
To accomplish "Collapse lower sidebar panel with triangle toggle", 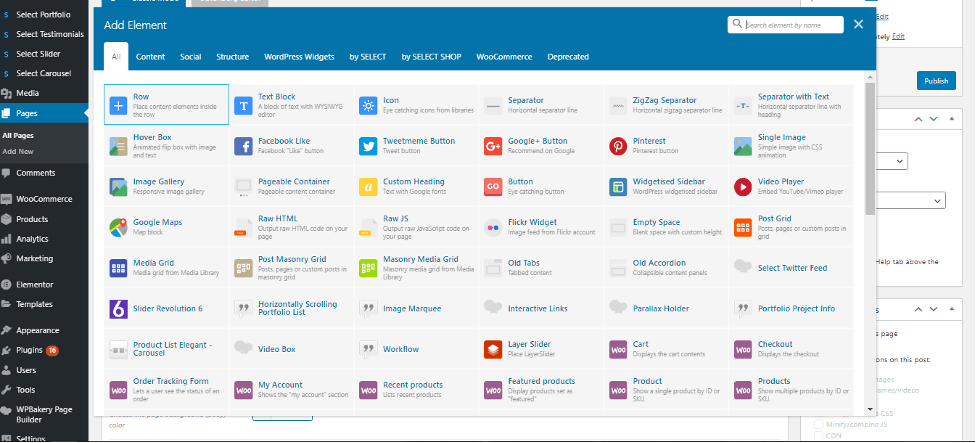I will click(951, 309).
